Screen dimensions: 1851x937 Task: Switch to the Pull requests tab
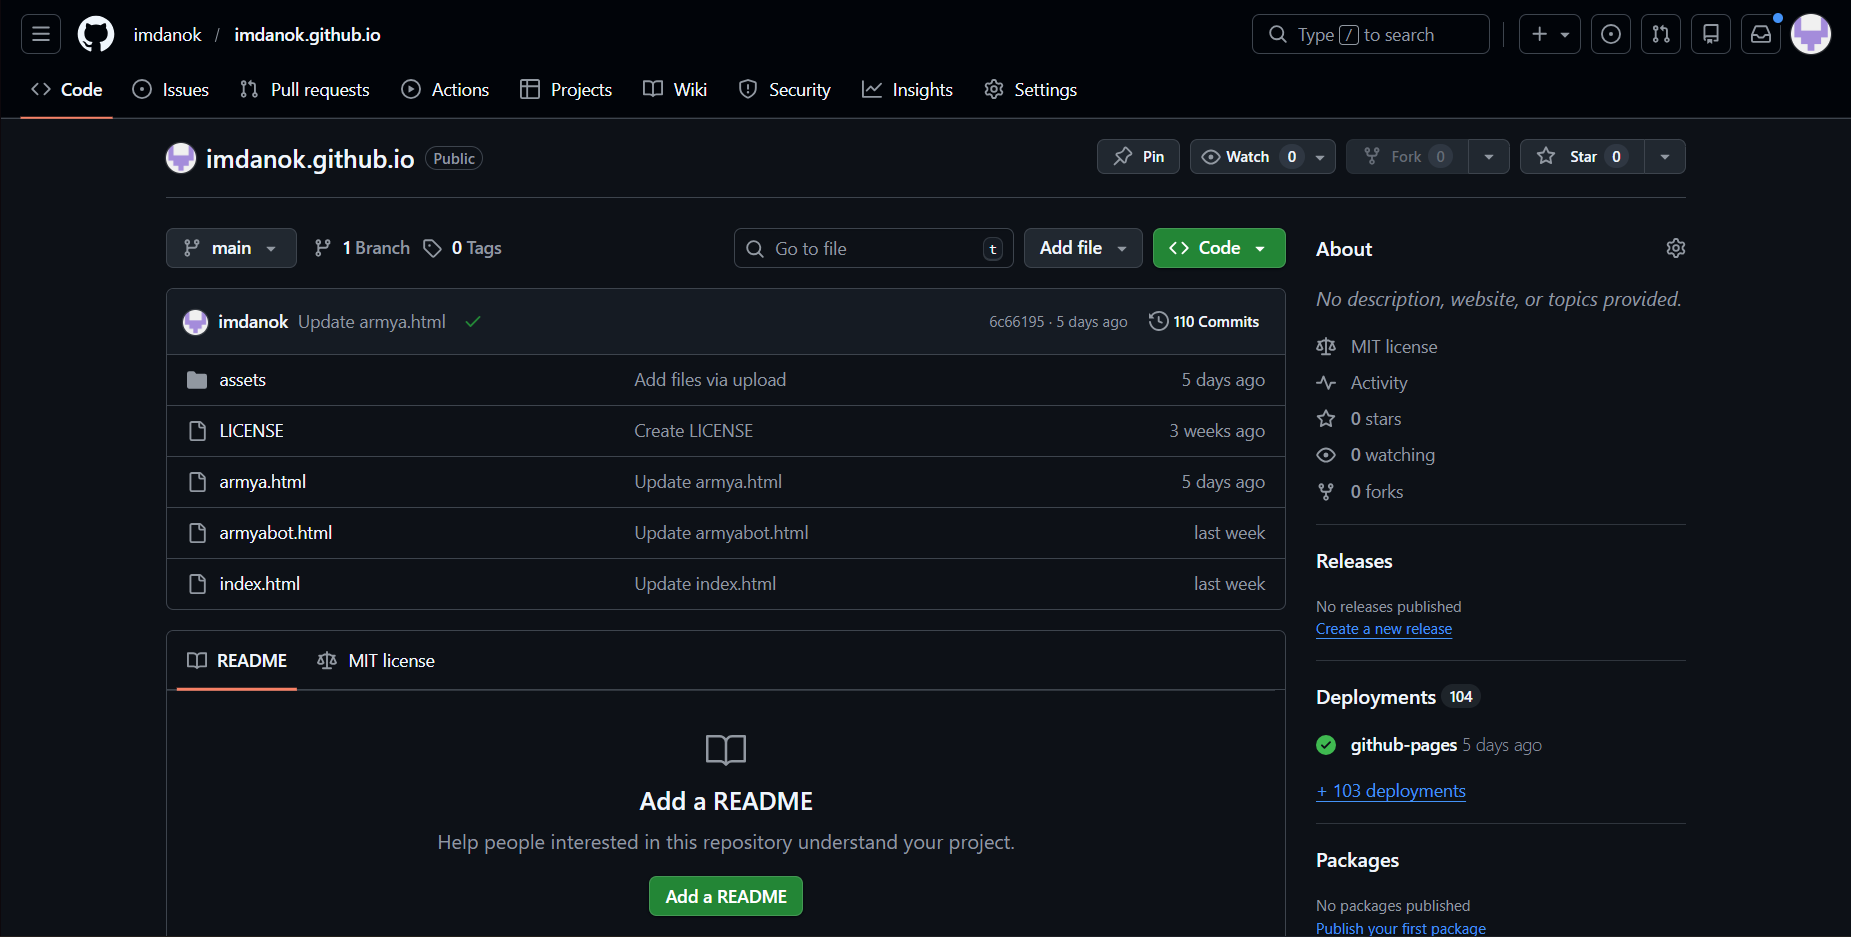point(305,90)
